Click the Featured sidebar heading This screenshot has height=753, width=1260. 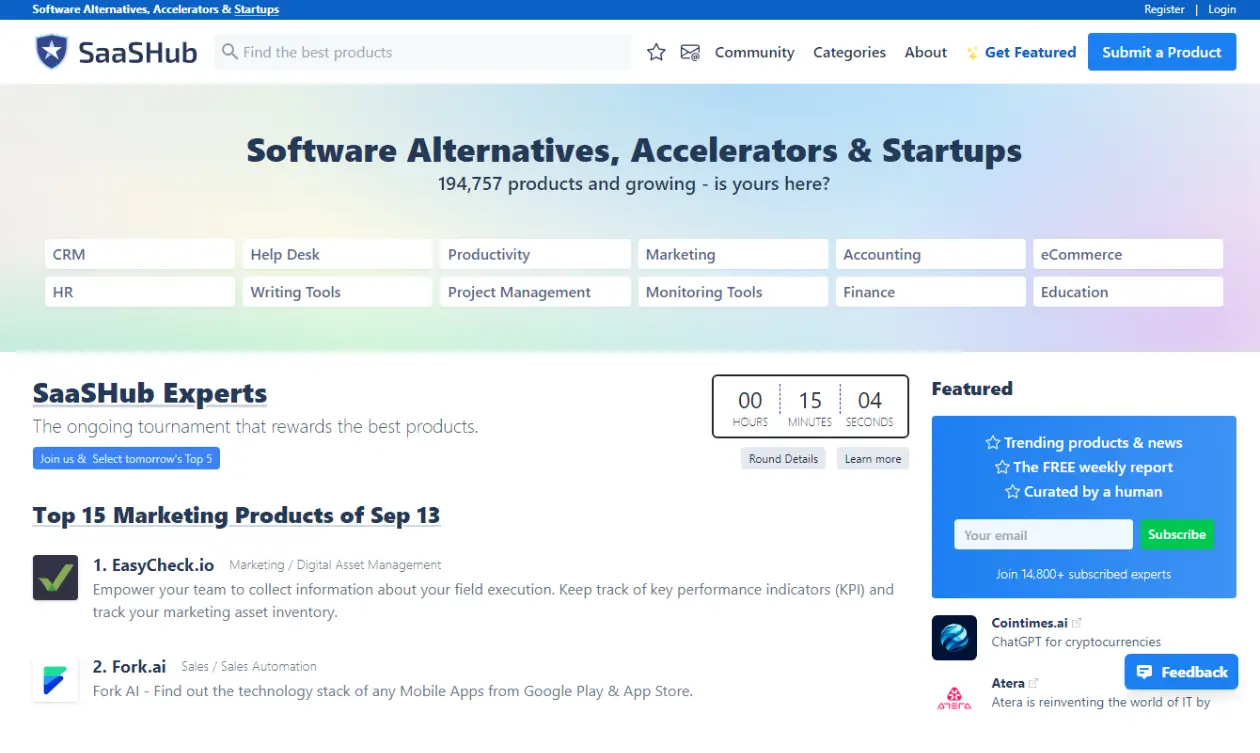[972, 389]
